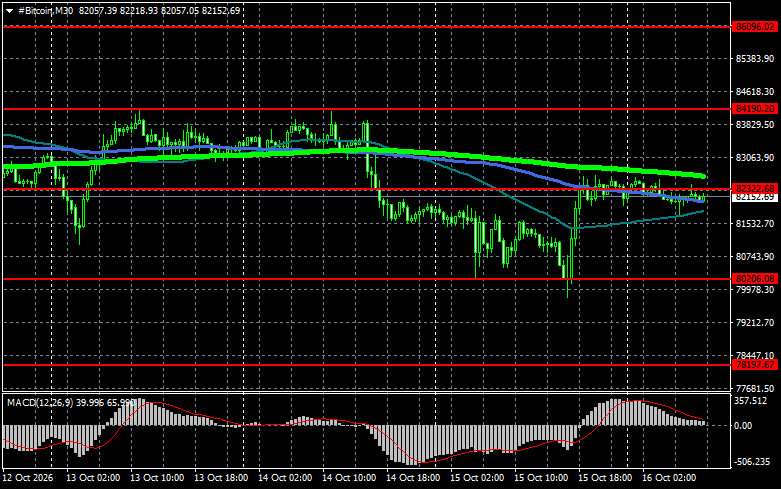Click the 79978.30 price scale value

(x=755, y=289)
